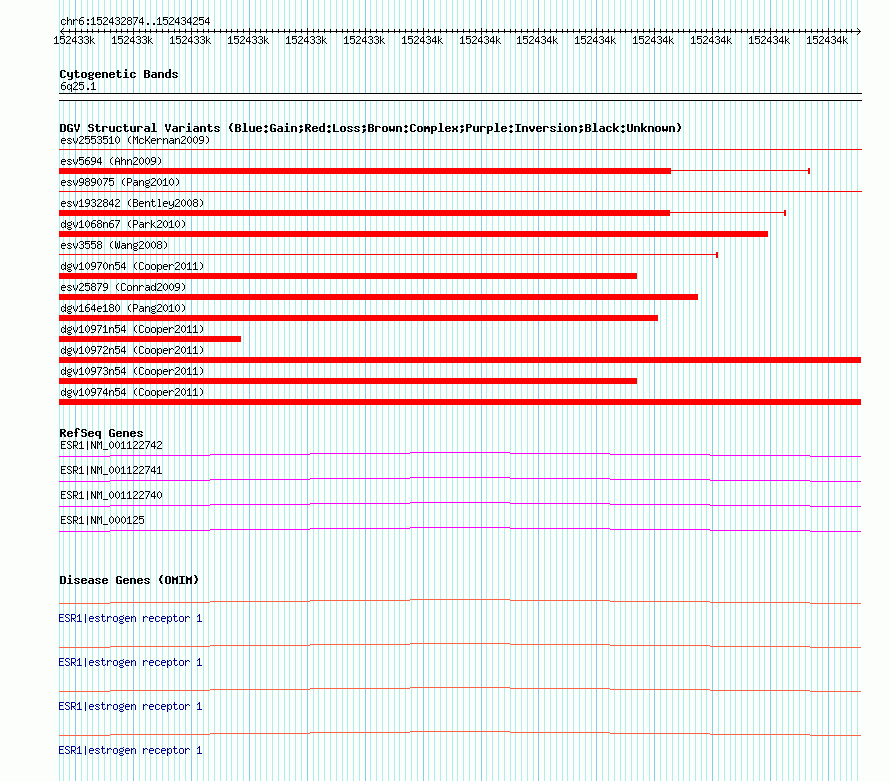Click the red bar under dgv10973n54
This screenshot has height=781, width=890.
(348, 381)
